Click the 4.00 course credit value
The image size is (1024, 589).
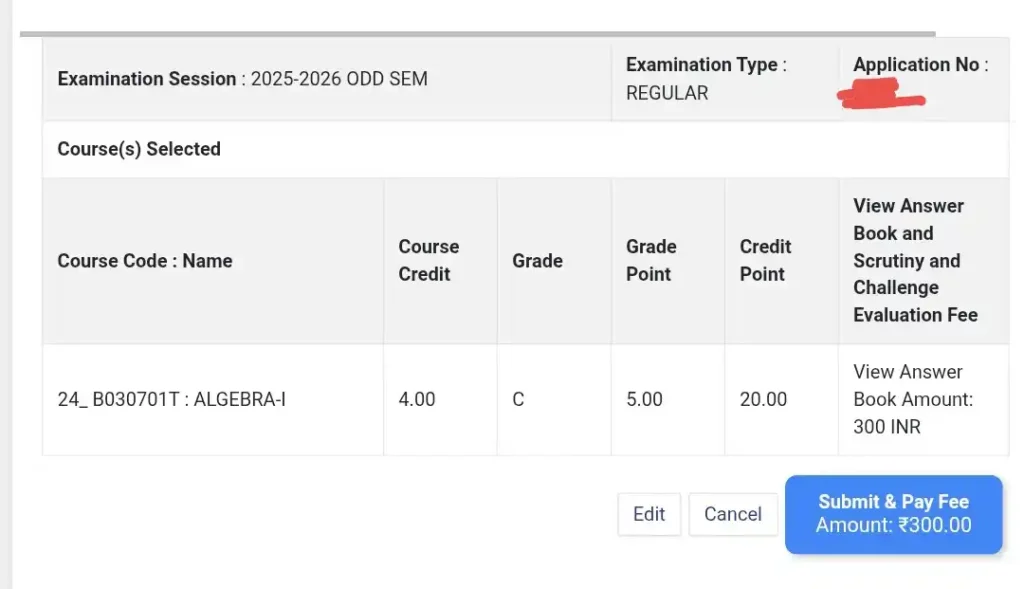417,400
